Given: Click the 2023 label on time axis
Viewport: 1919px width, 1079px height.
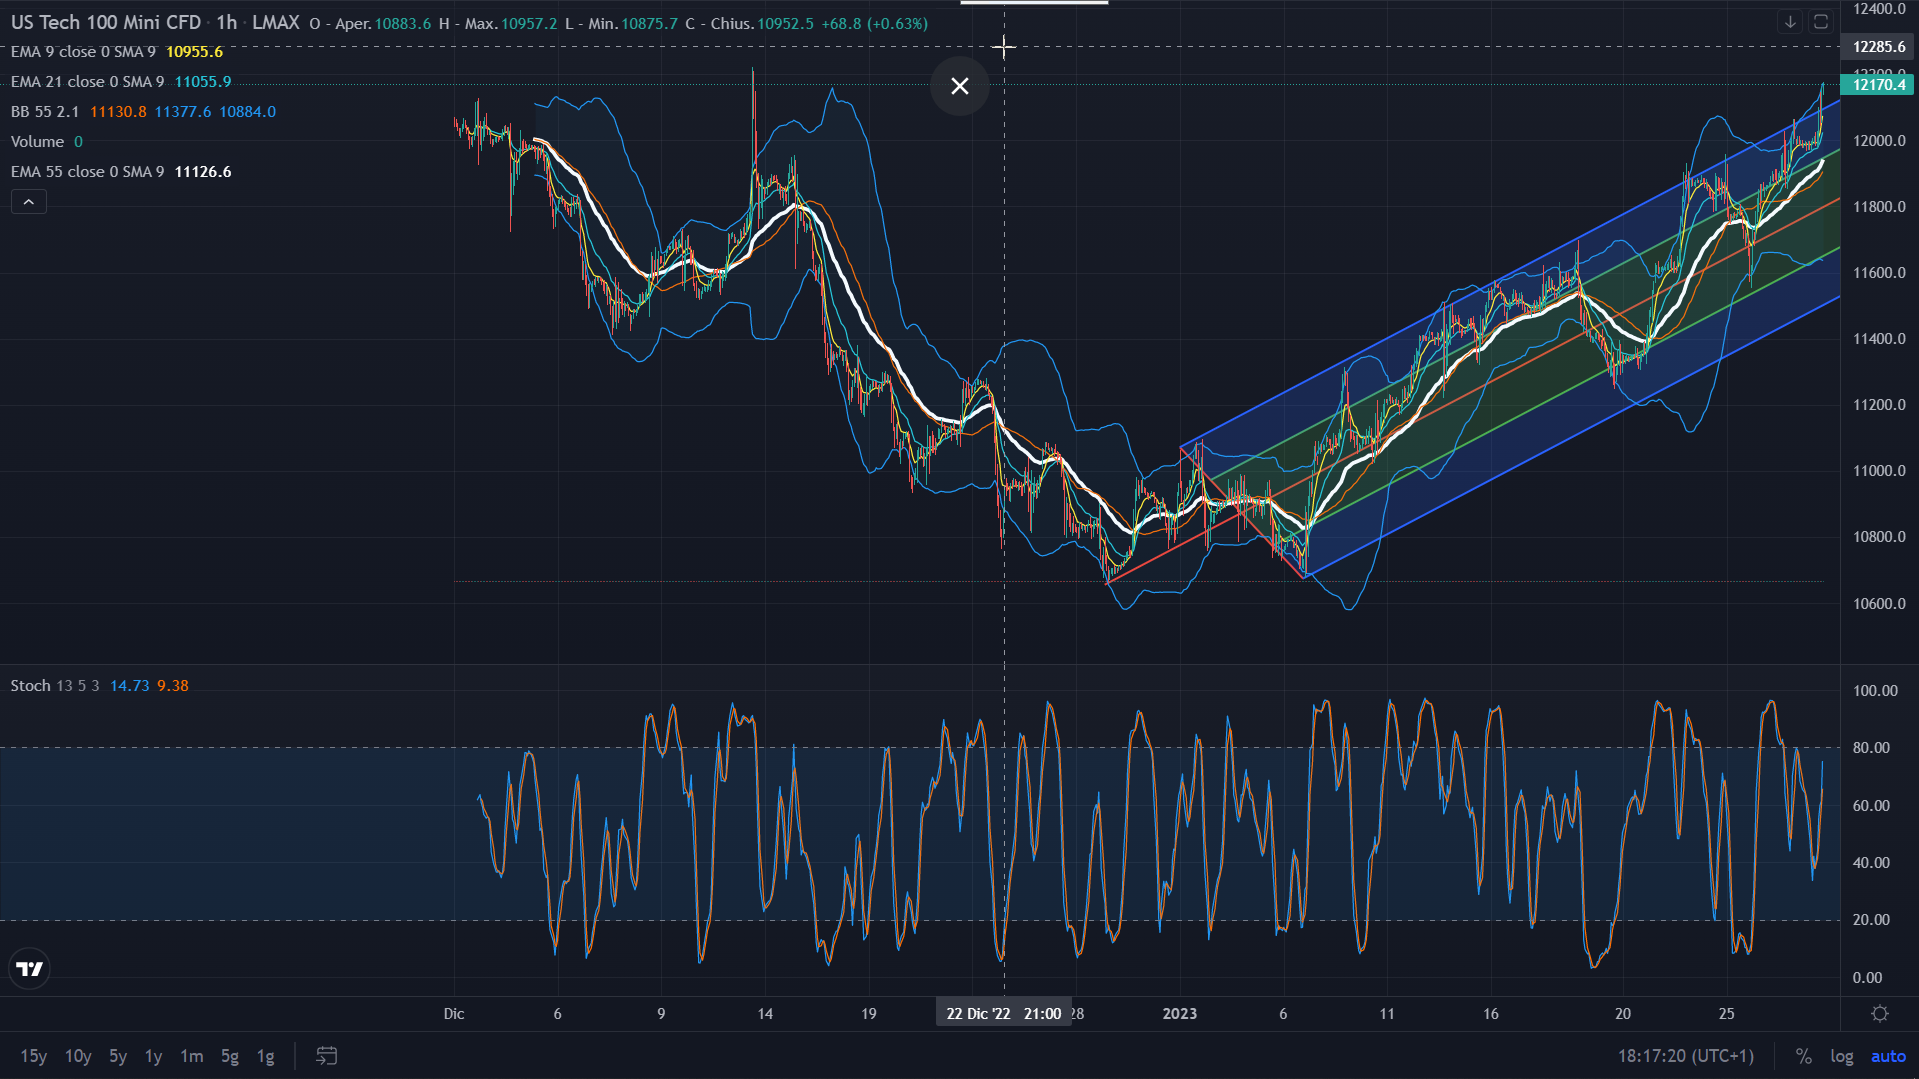Looking at the screenshot, I should (1180, 1013).
